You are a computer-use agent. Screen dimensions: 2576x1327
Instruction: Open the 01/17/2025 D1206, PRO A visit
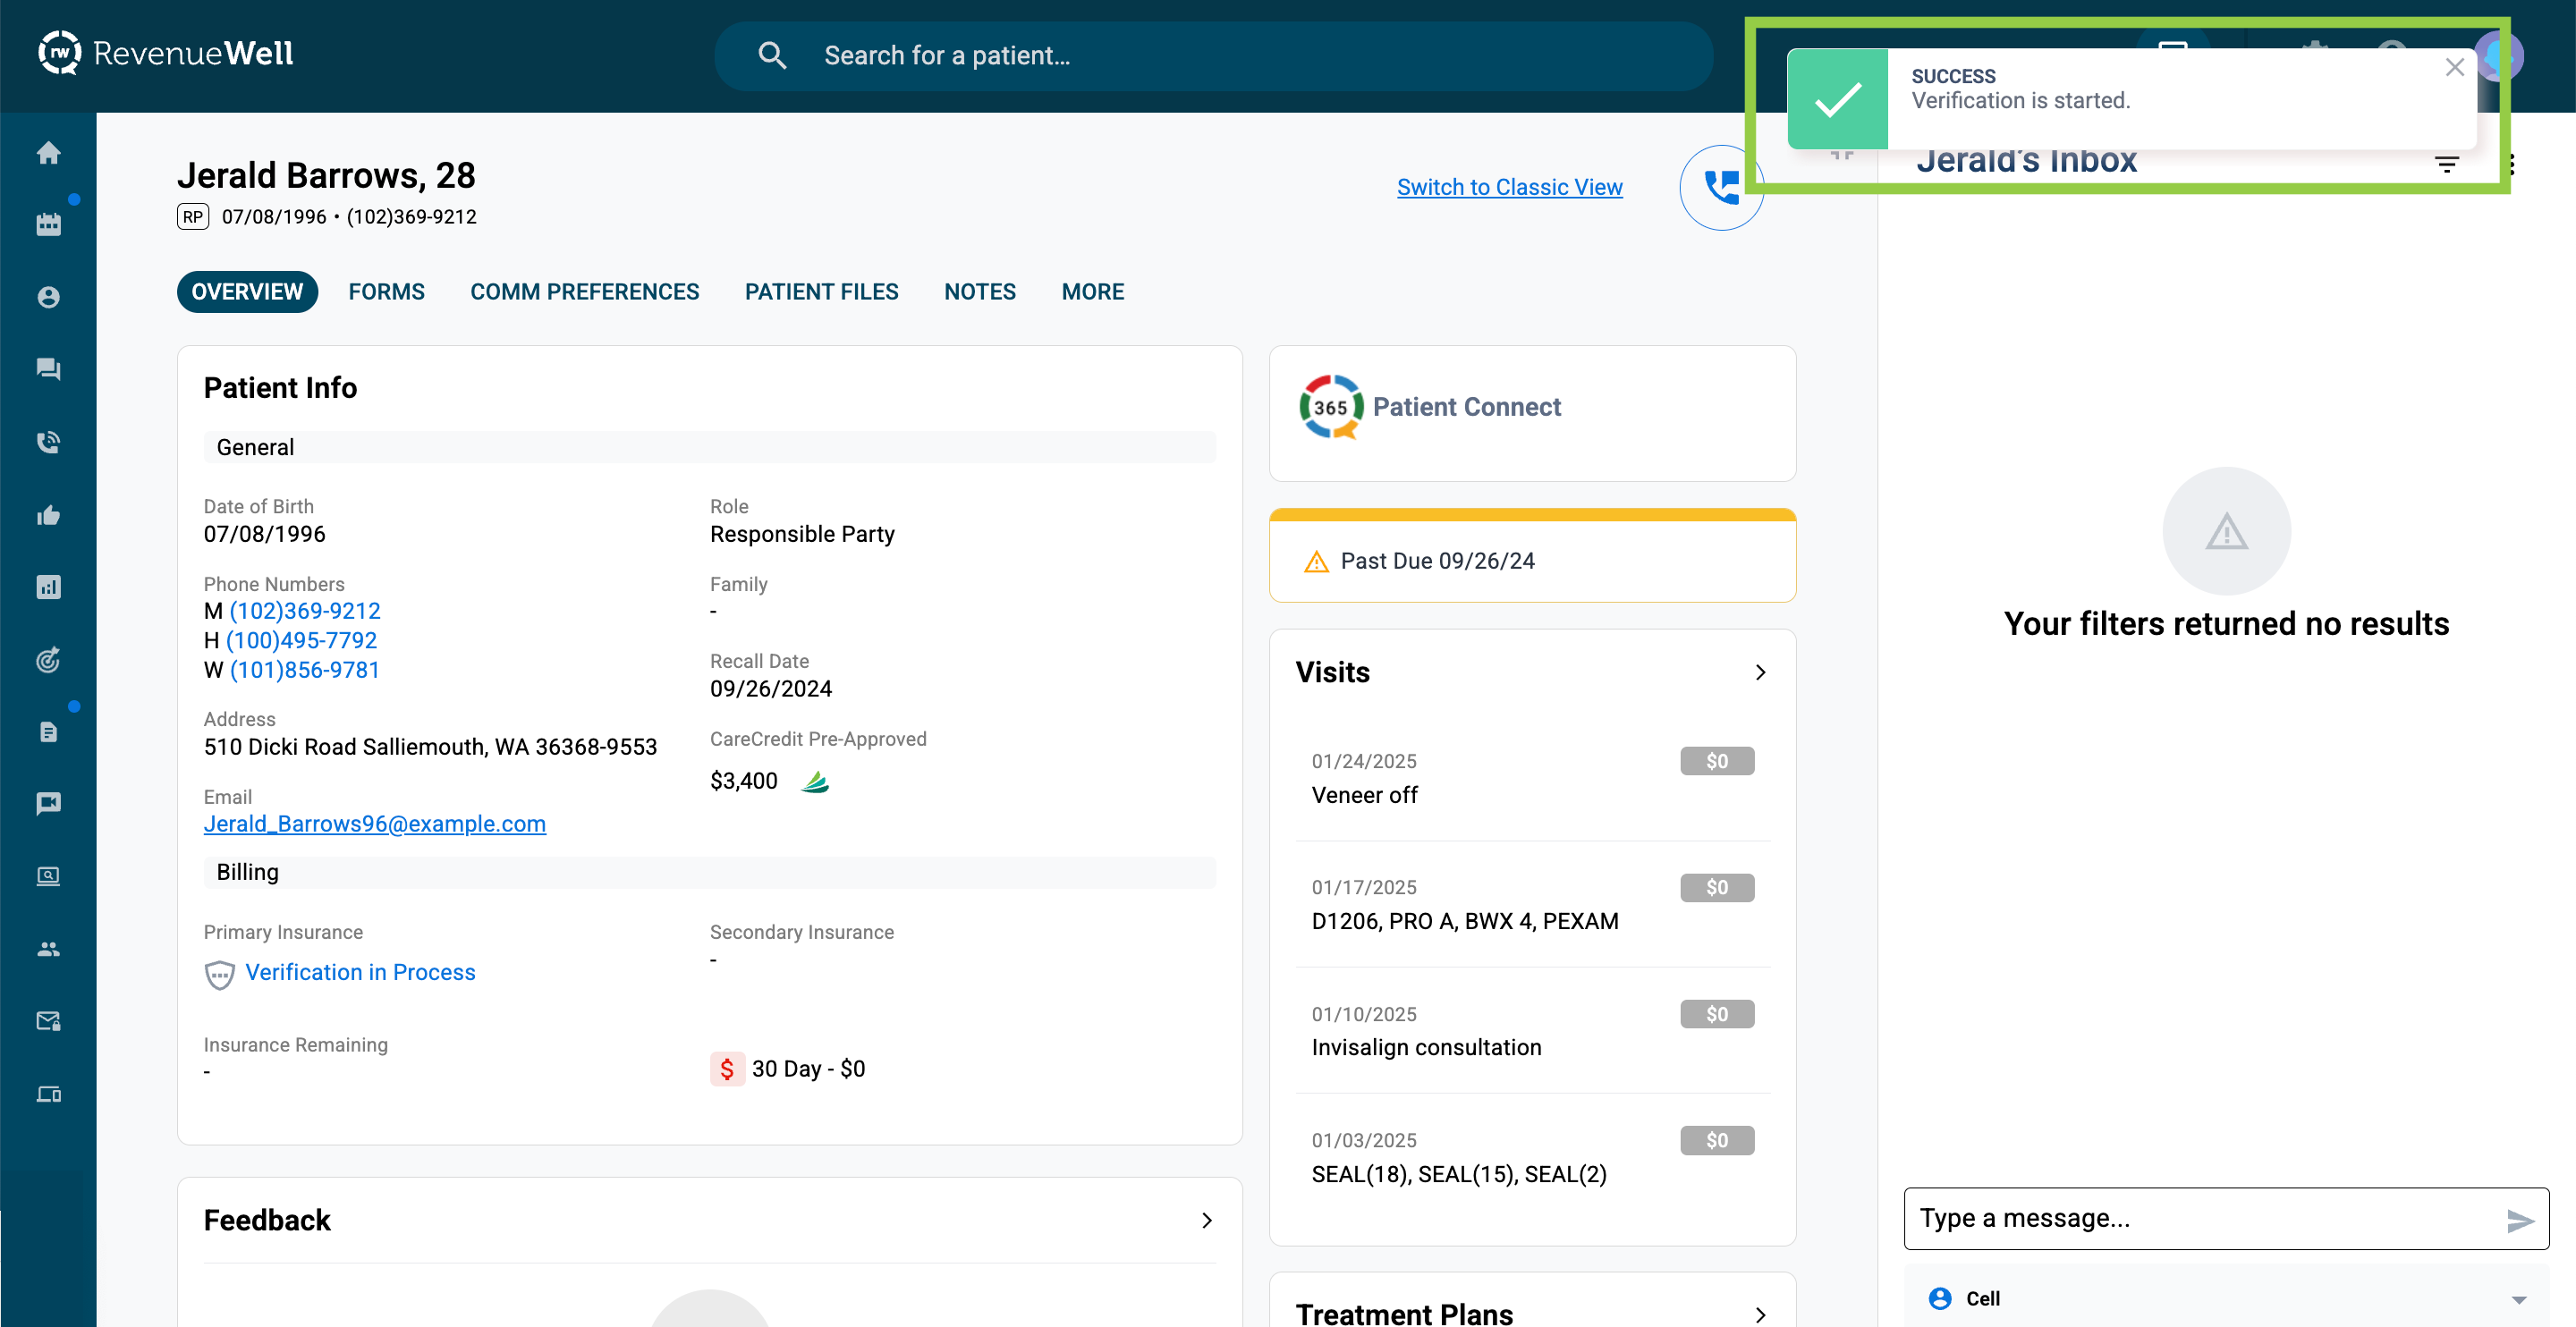1531,905
